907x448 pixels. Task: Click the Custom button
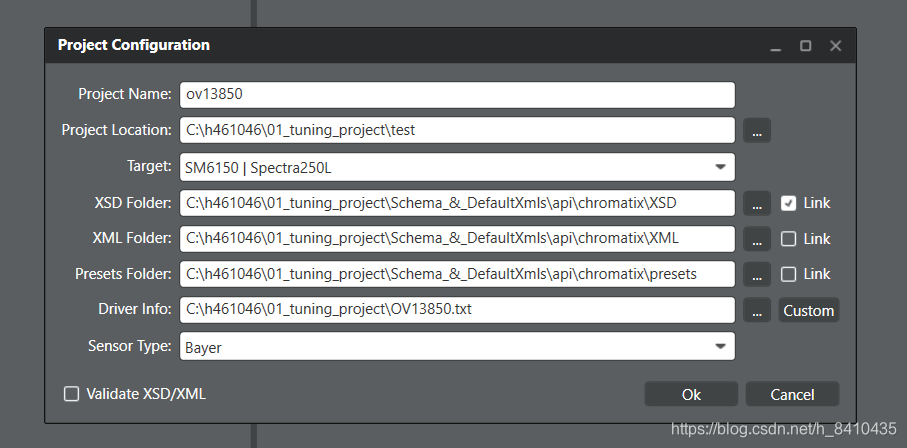click(809, 310)
